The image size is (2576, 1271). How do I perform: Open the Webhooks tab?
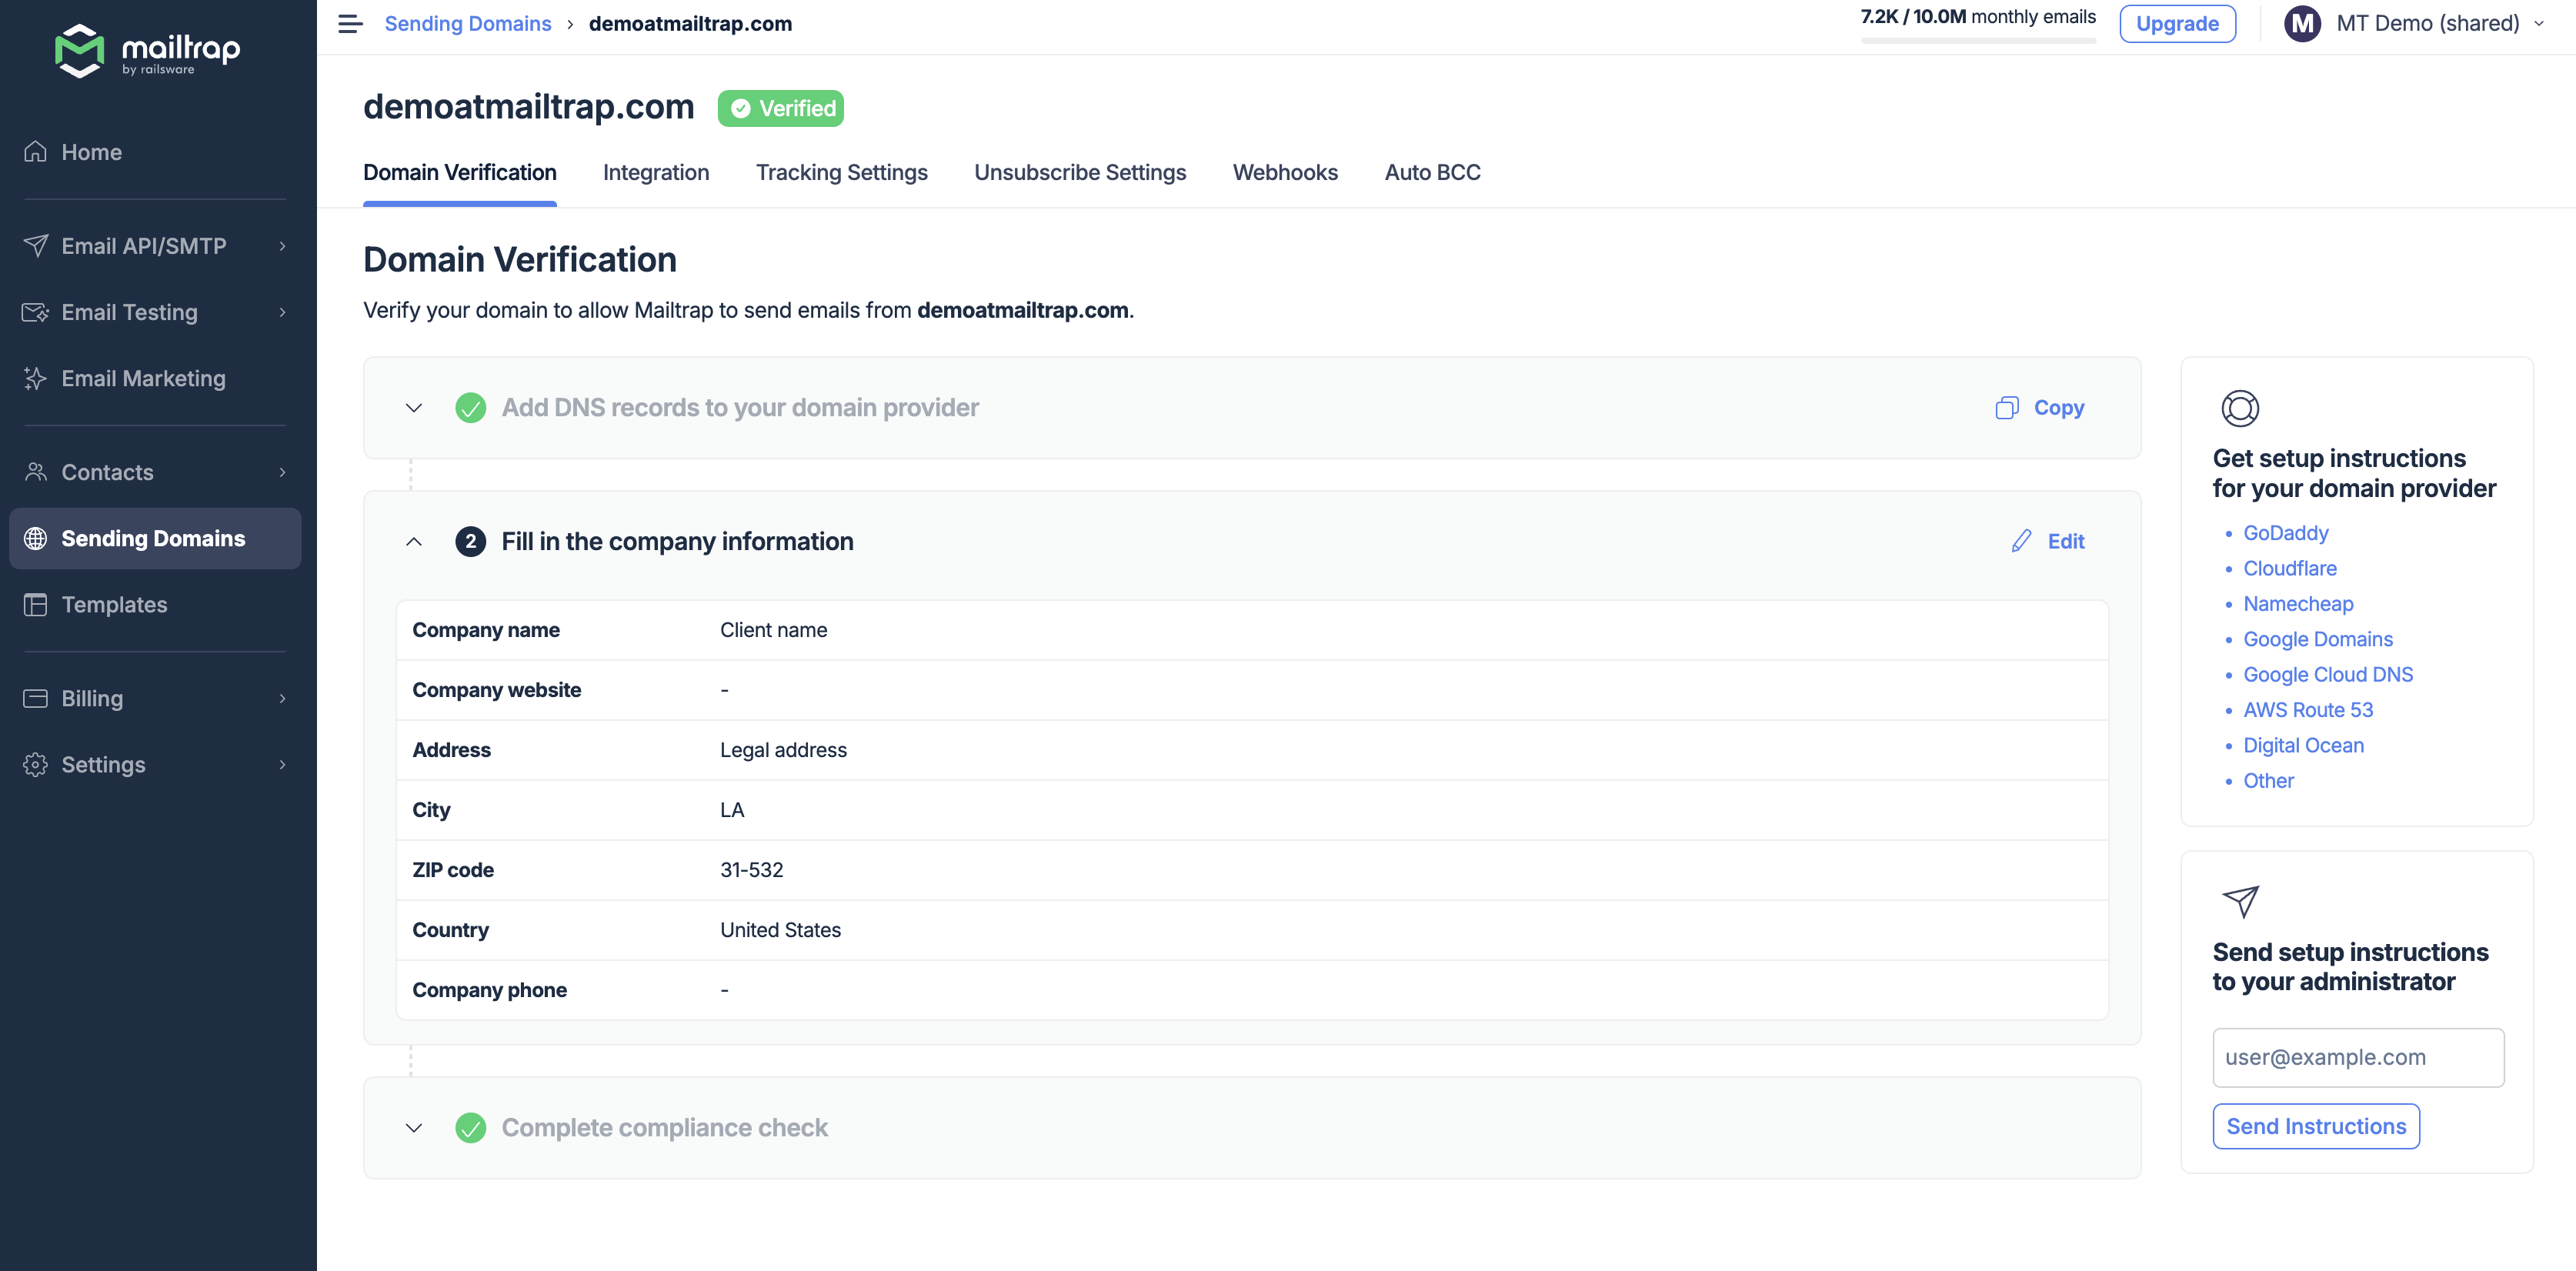(x=1285, y=172)
